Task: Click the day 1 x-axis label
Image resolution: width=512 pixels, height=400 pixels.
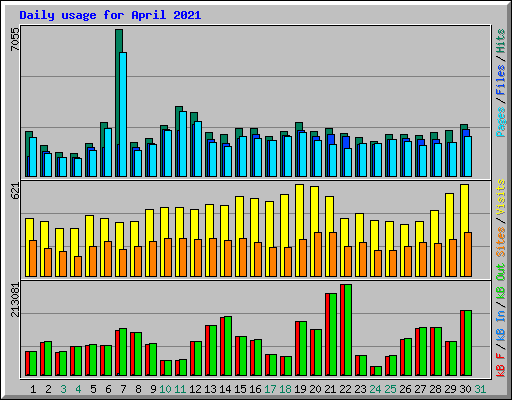Action: 33,389
